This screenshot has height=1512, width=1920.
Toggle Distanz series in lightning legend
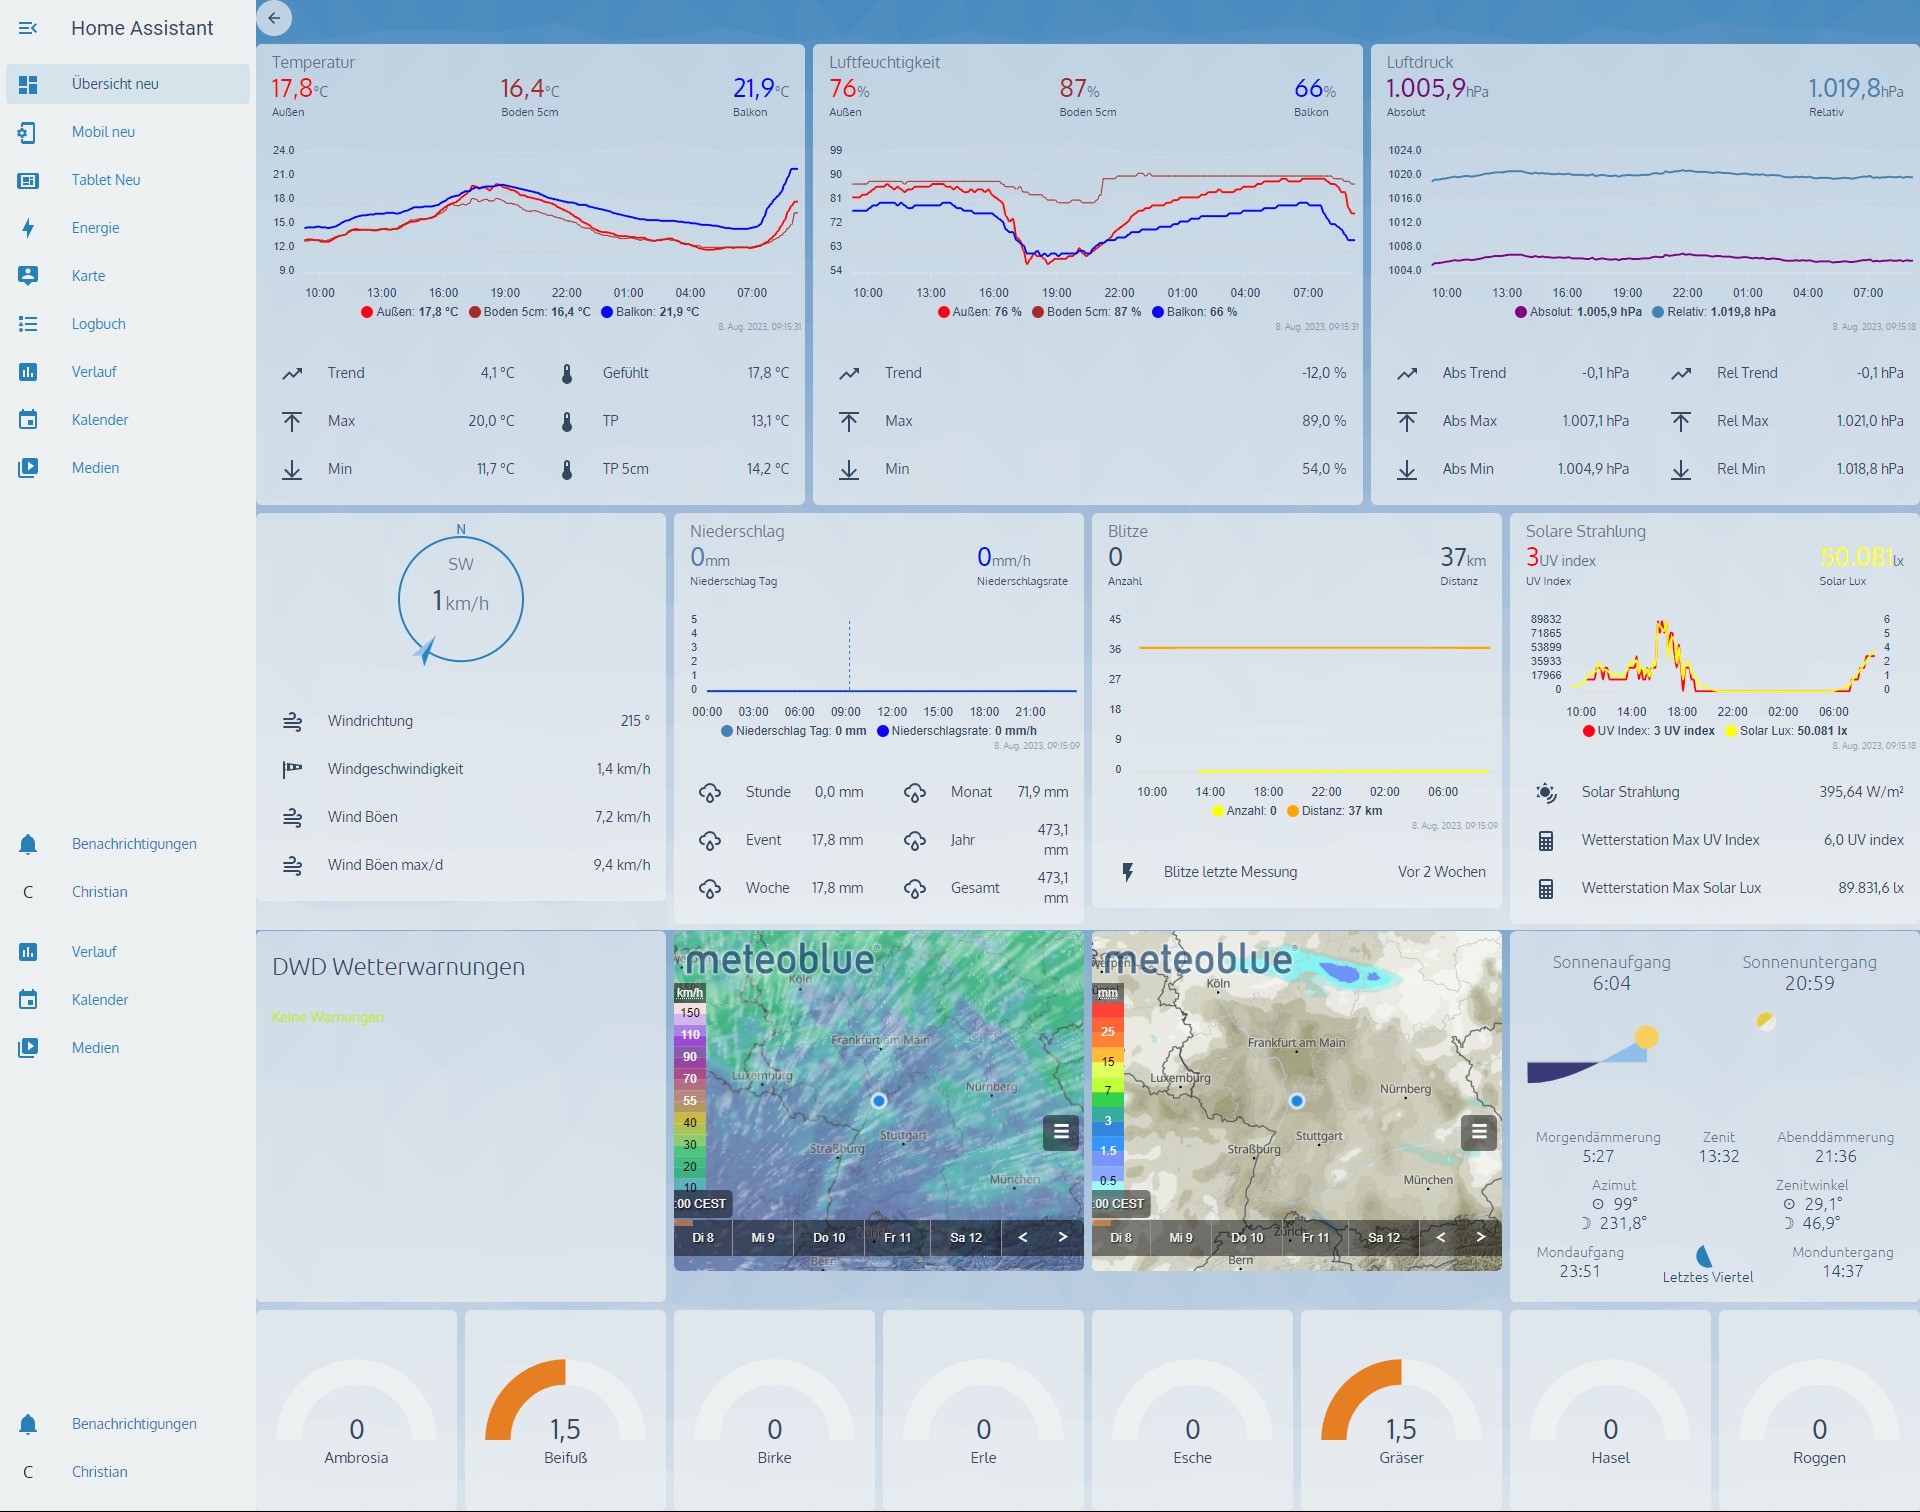1335,811
